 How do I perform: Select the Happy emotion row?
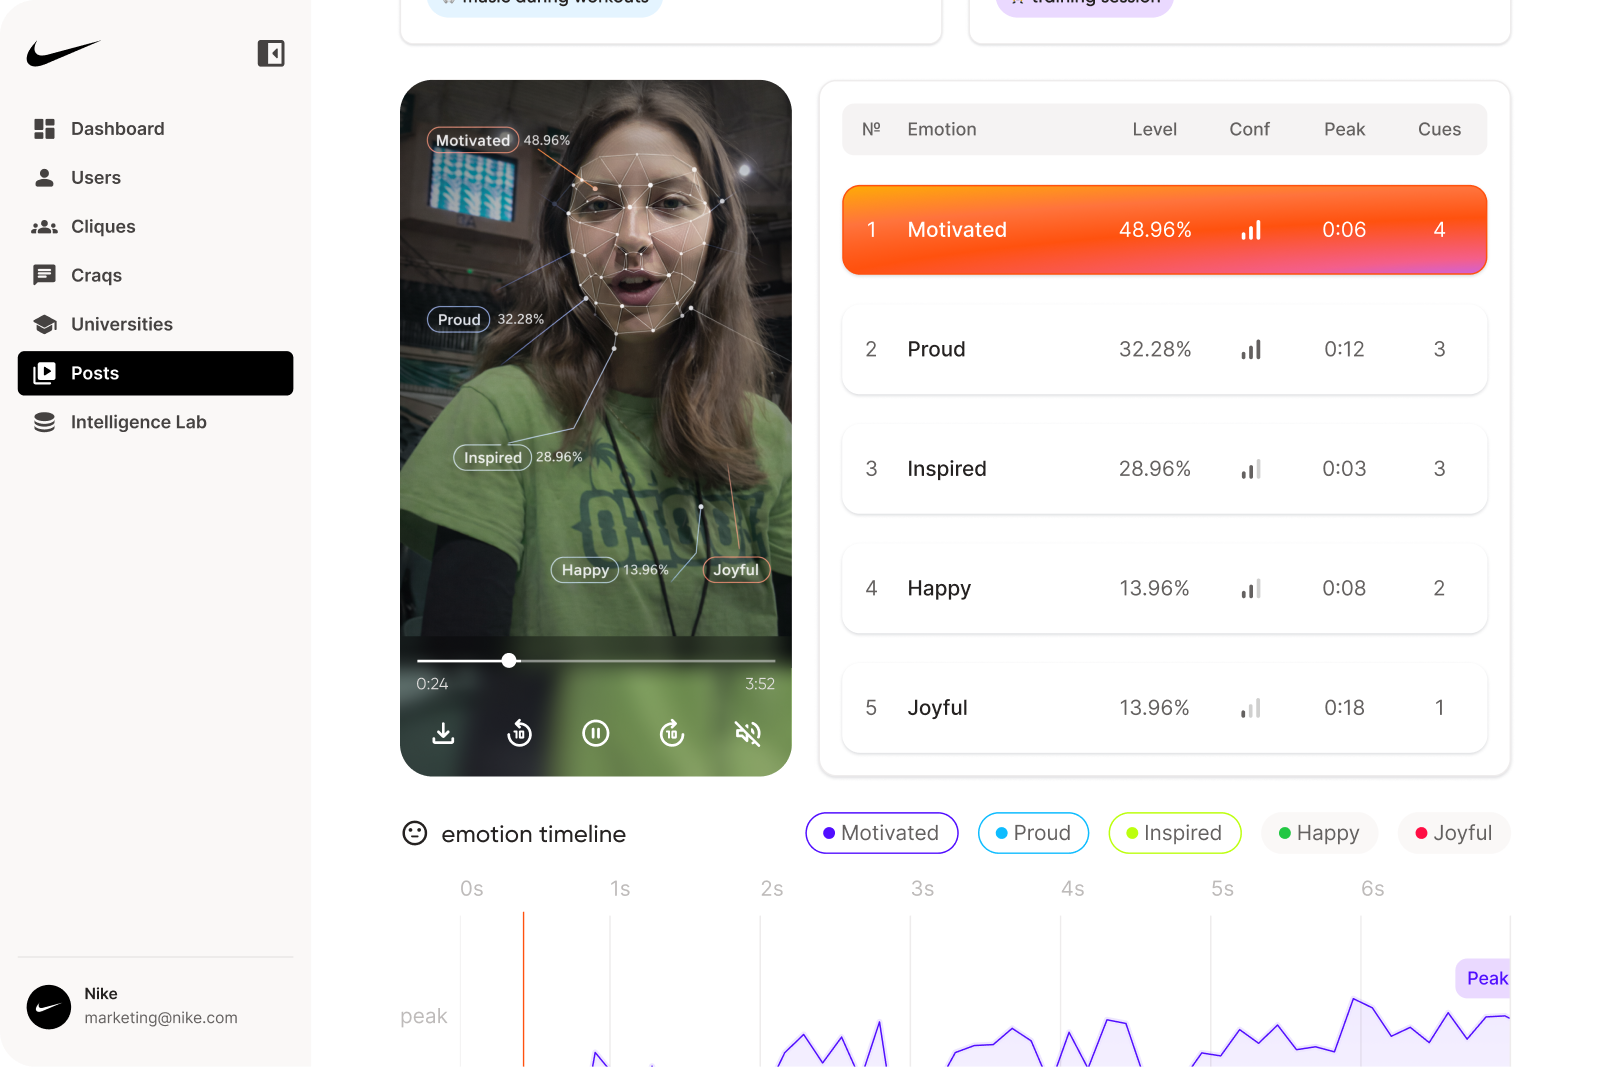click(x=1164, y=588)
